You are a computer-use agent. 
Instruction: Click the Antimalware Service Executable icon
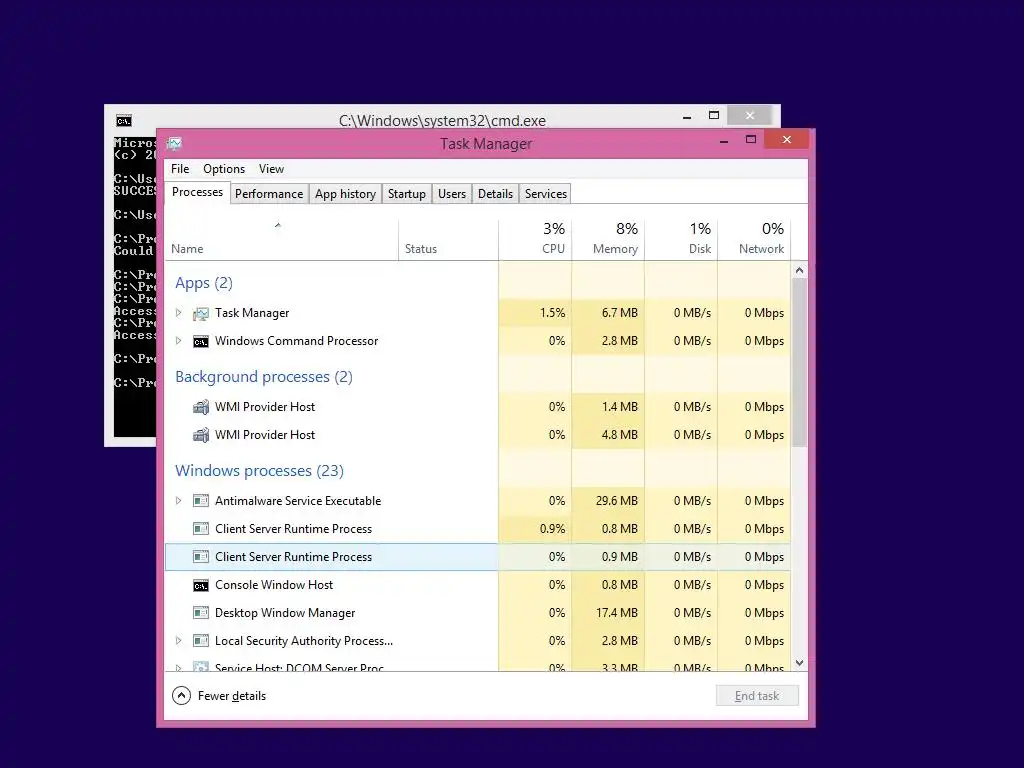click(x=200, y=501)
